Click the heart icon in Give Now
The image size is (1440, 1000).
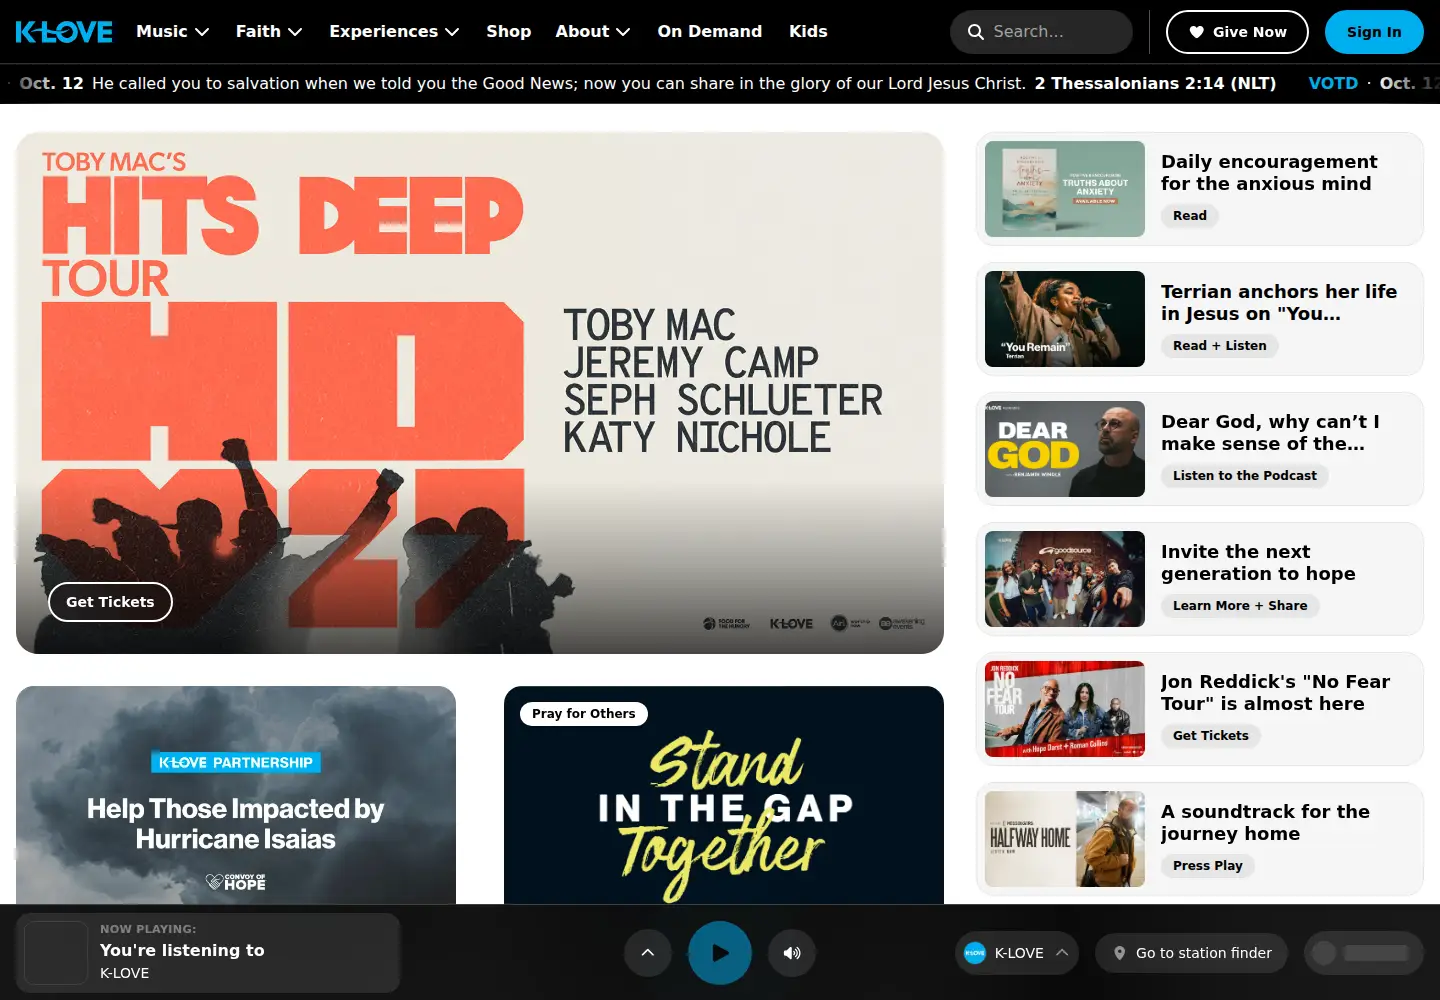[x=1196, y=32]
